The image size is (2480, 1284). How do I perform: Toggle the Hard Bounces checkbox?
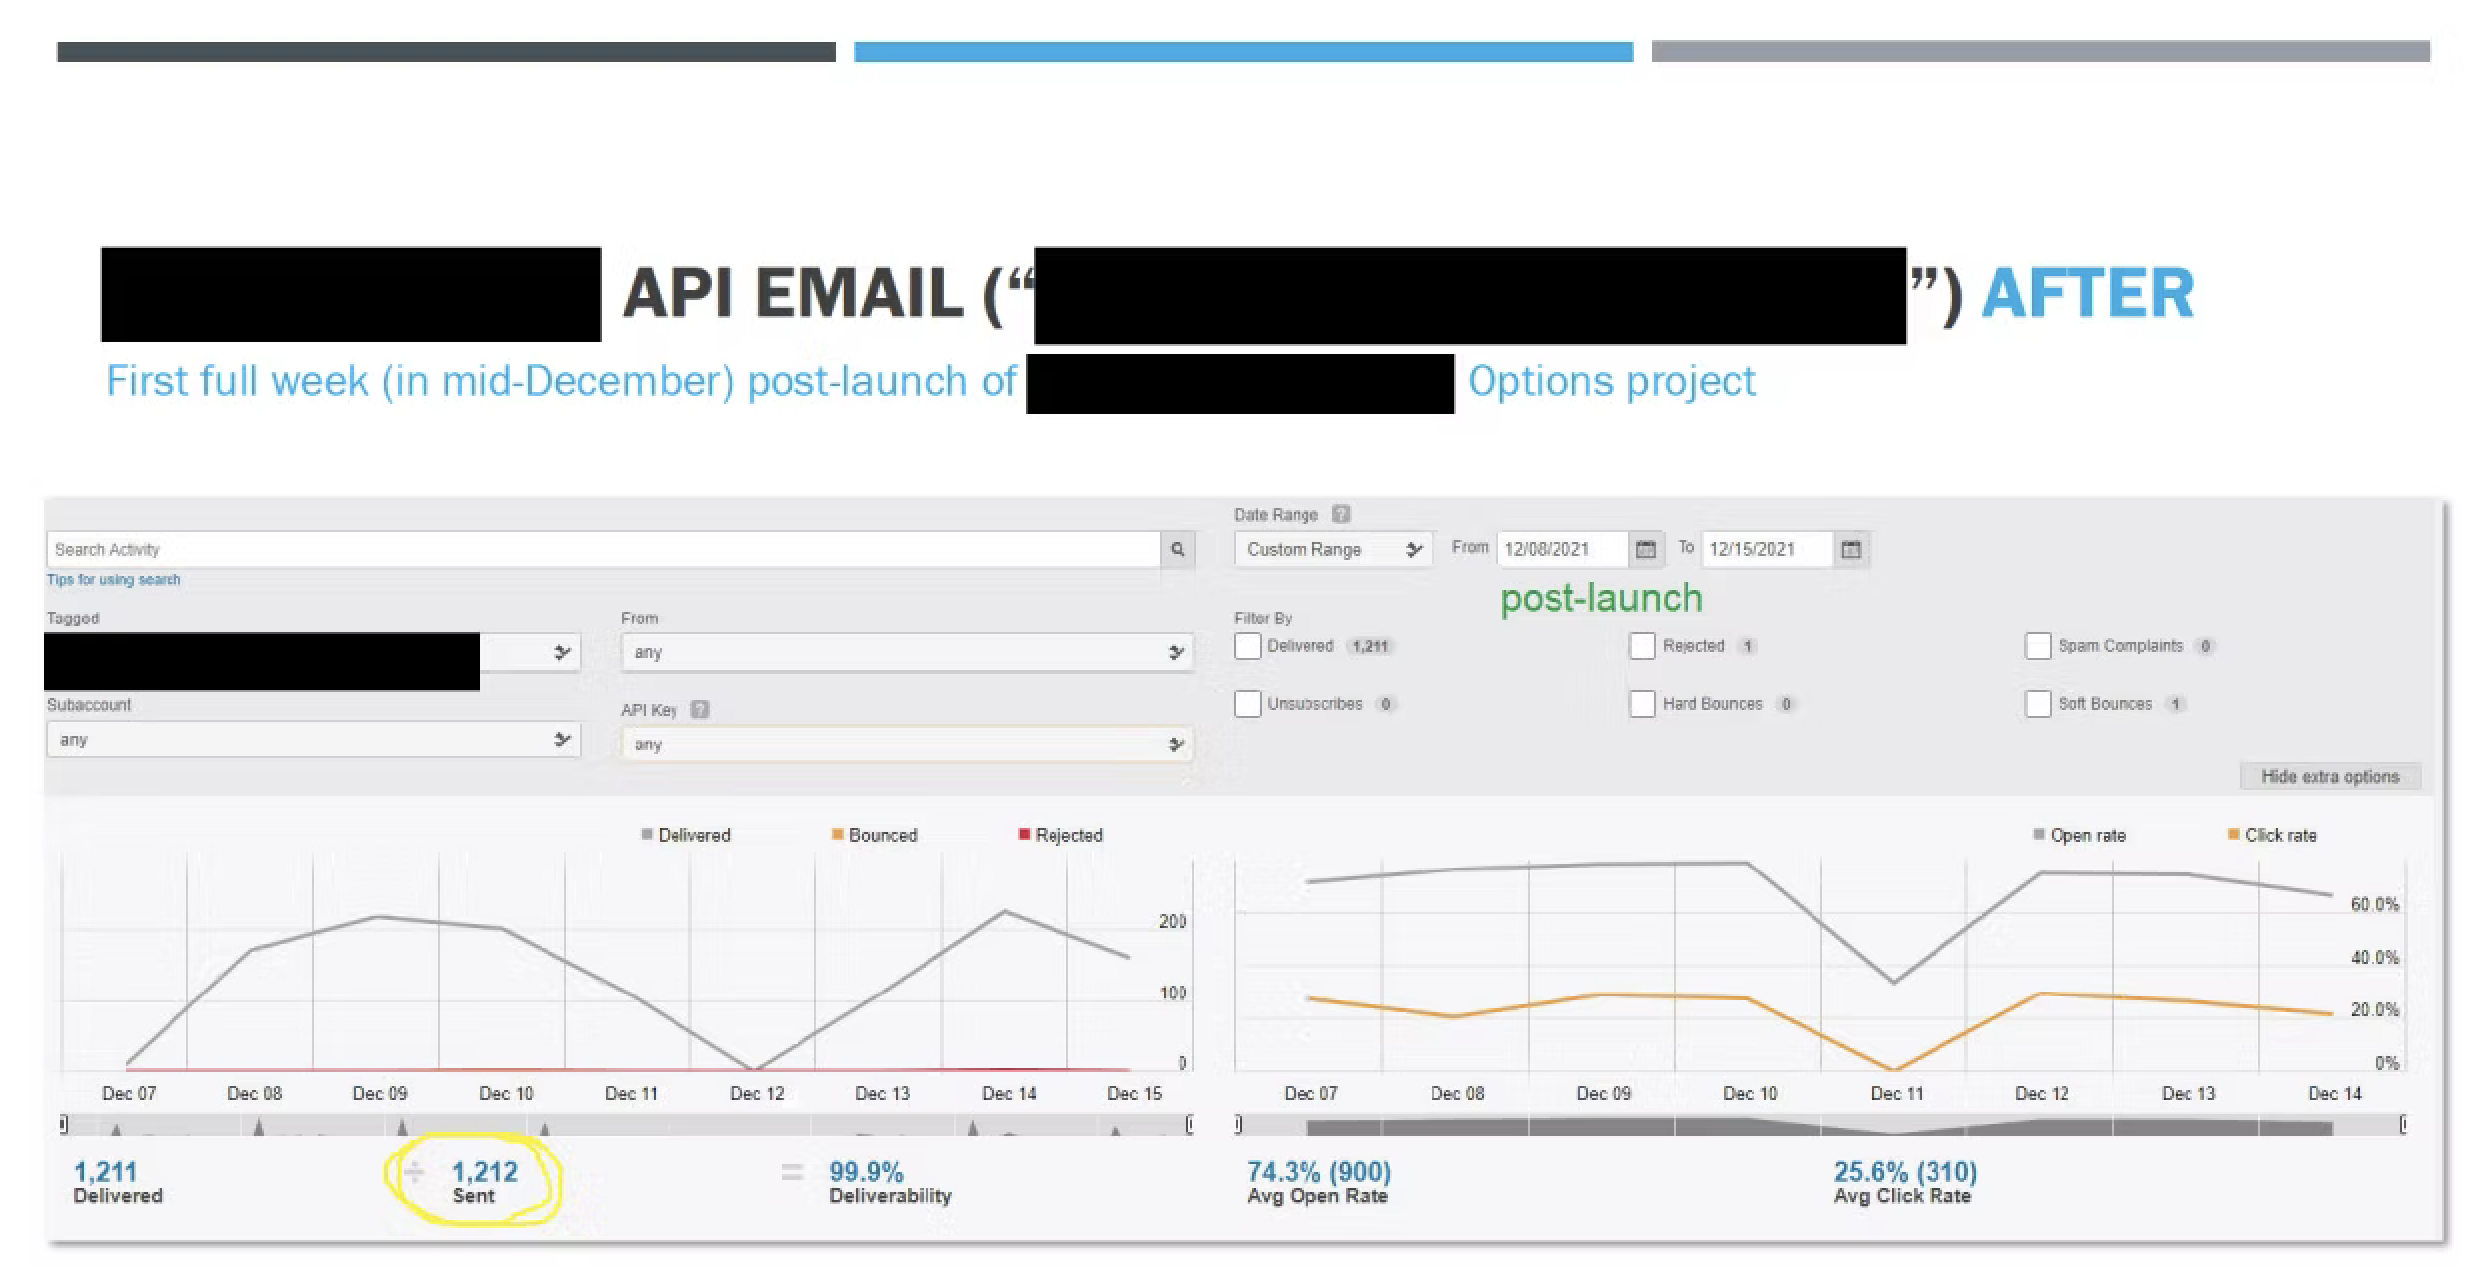point(1643,703)
